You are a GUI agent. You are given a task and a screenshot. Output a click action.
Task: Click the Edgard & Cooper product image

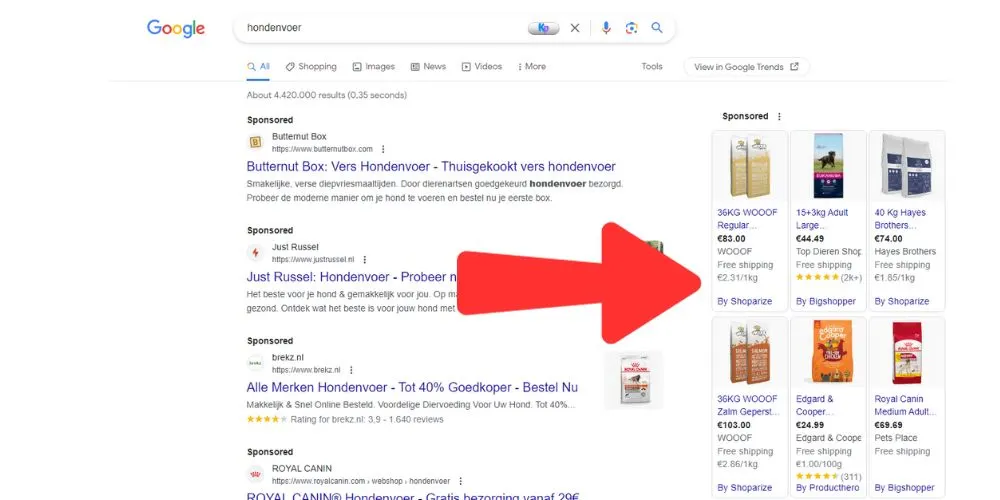[828, 353]
